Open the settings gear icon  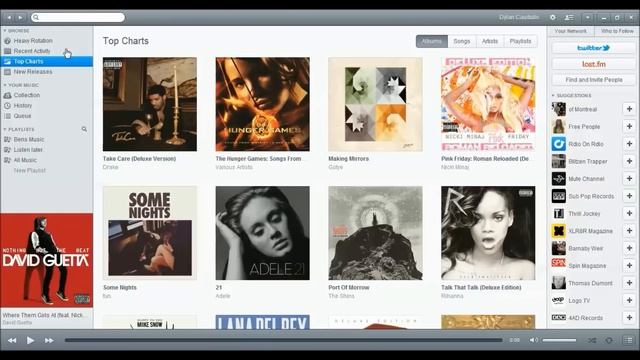[x=553, y=18]
